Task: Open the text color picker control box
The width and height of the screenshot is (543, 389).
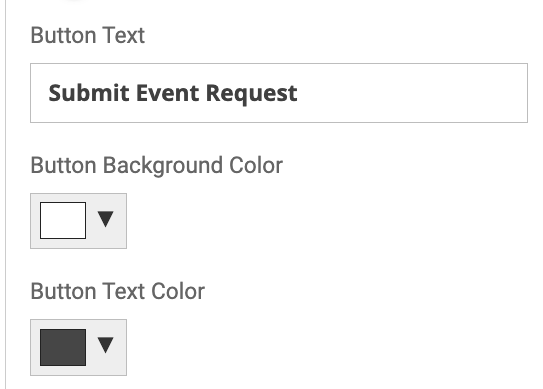Action: (78, 347)
